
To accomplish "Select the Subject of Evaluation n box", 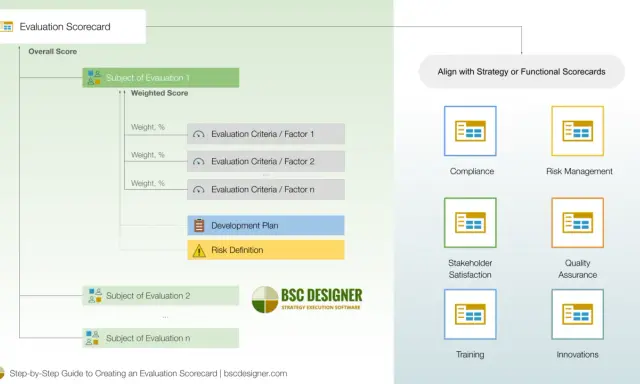I will [161, 338].
